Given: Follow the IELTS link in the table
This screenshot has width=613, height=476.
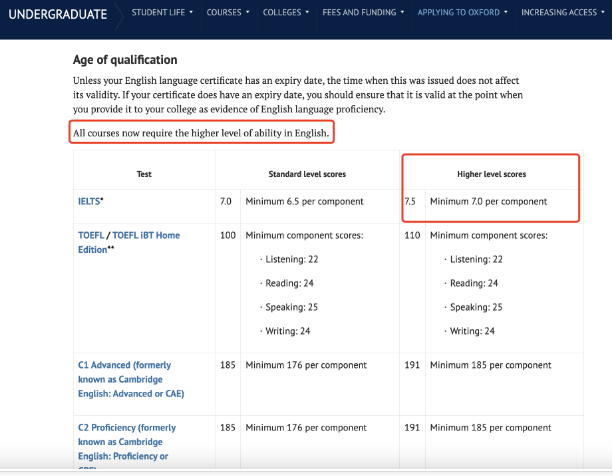Looking at the screenshot, I should point(89,201).
